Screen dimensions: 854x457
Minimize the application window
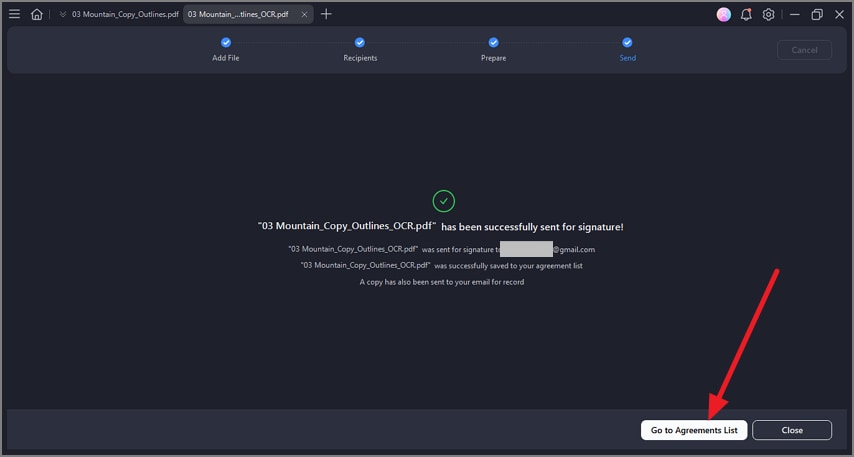tap(795, 15)
